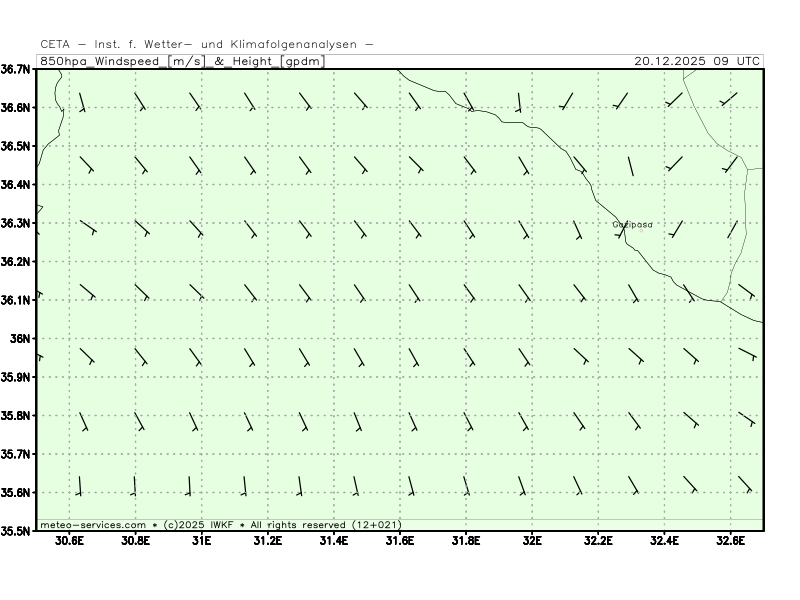This screenshot has width=800, height=600.
Task: Click the 20.12.2025 09 UTC timestamp
Action: (697, 61)
